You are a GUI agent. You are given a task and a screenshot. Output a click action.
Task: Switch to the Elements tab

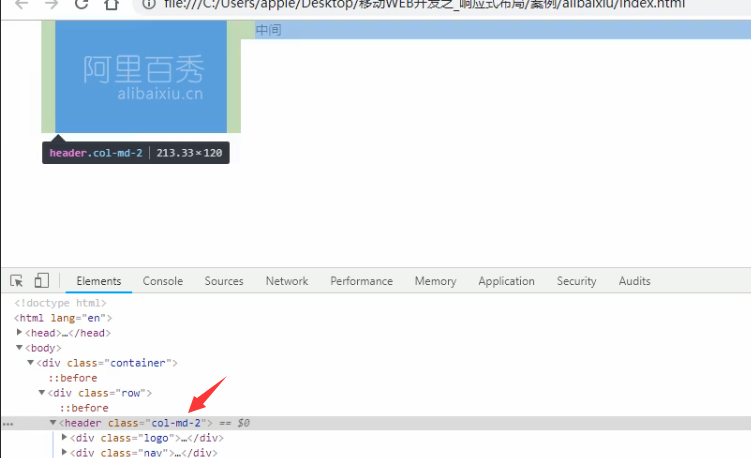pyautogui.click(x=99, y=281)
